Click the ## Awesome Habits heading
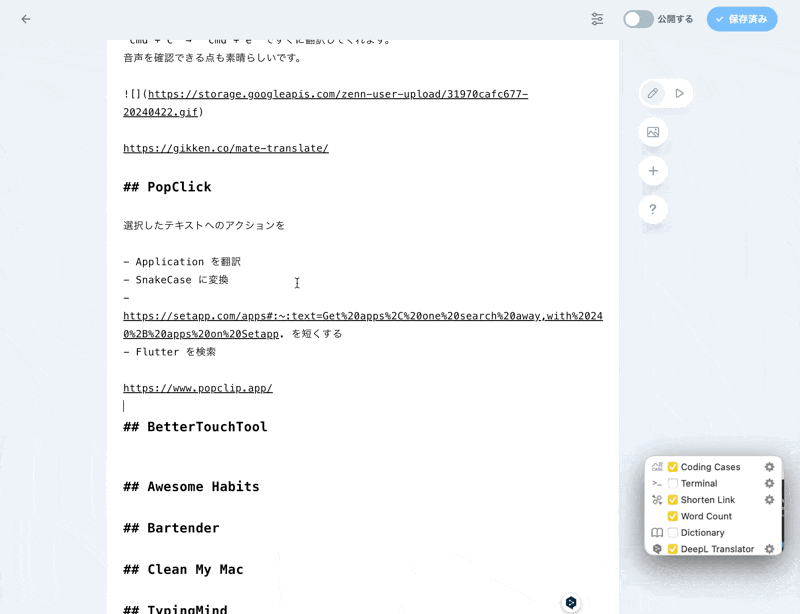This screenshot has height=614, width=800. 191,486
